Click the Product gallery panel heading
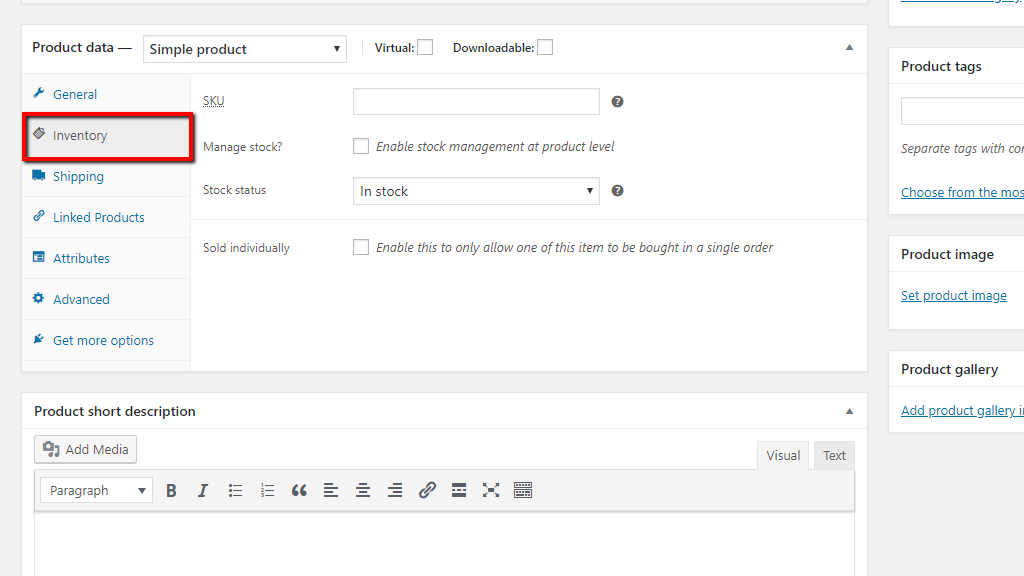 pyautogui.click(x=950, y=370)
